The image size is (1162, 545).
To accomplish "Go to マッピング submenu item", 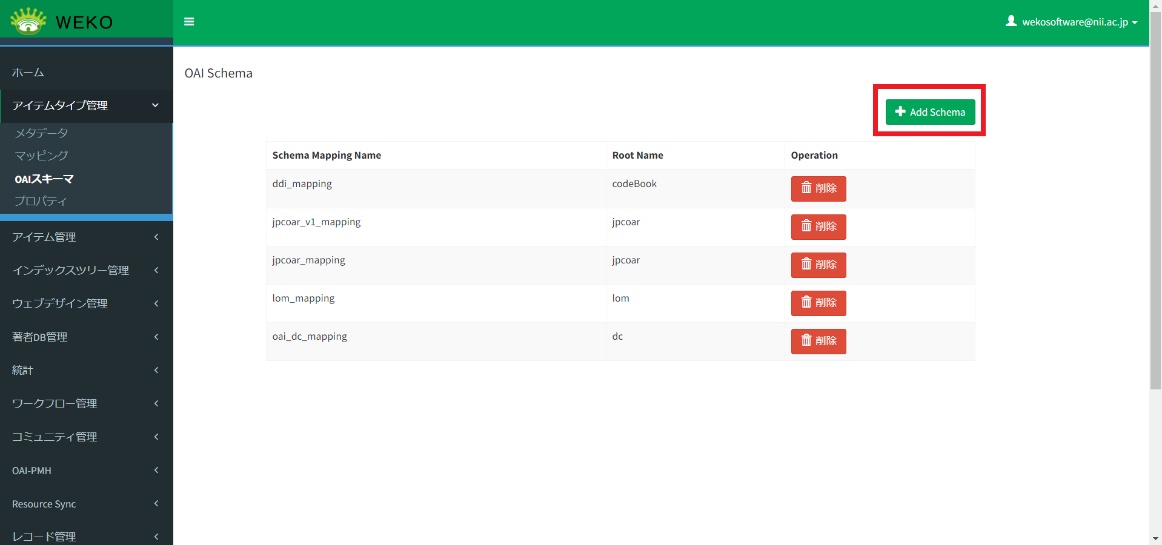I will (42, 155).
